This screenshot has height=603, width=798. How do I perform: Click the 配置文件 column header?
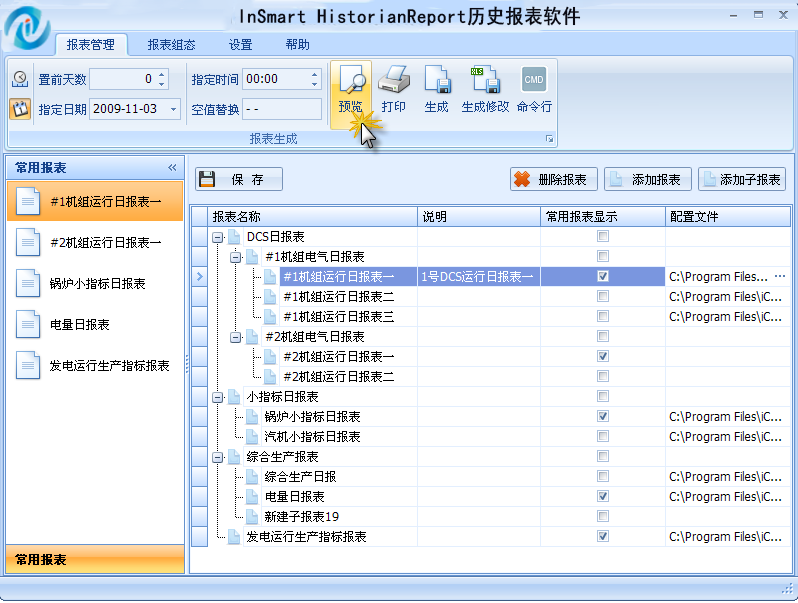point(728,217)
